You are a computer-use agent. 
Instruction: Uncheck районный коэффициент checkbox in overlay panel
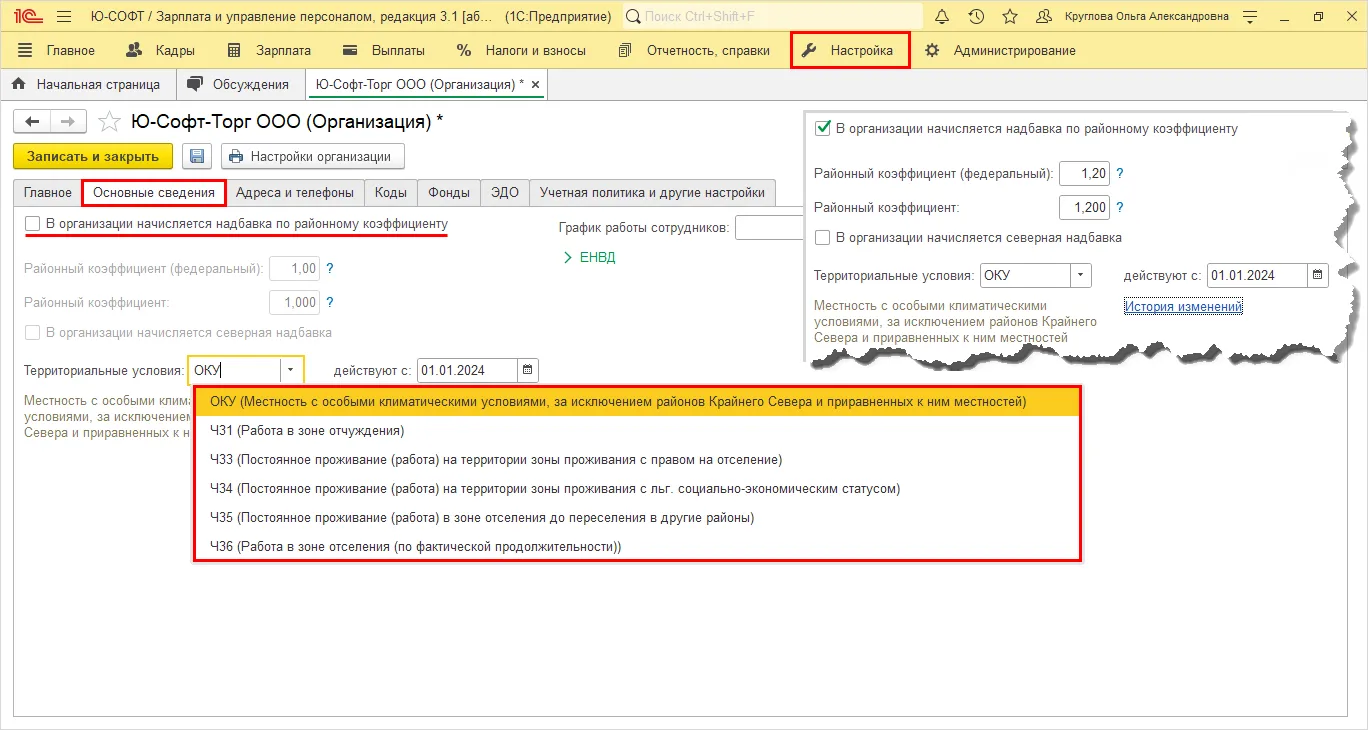point(823,128)
